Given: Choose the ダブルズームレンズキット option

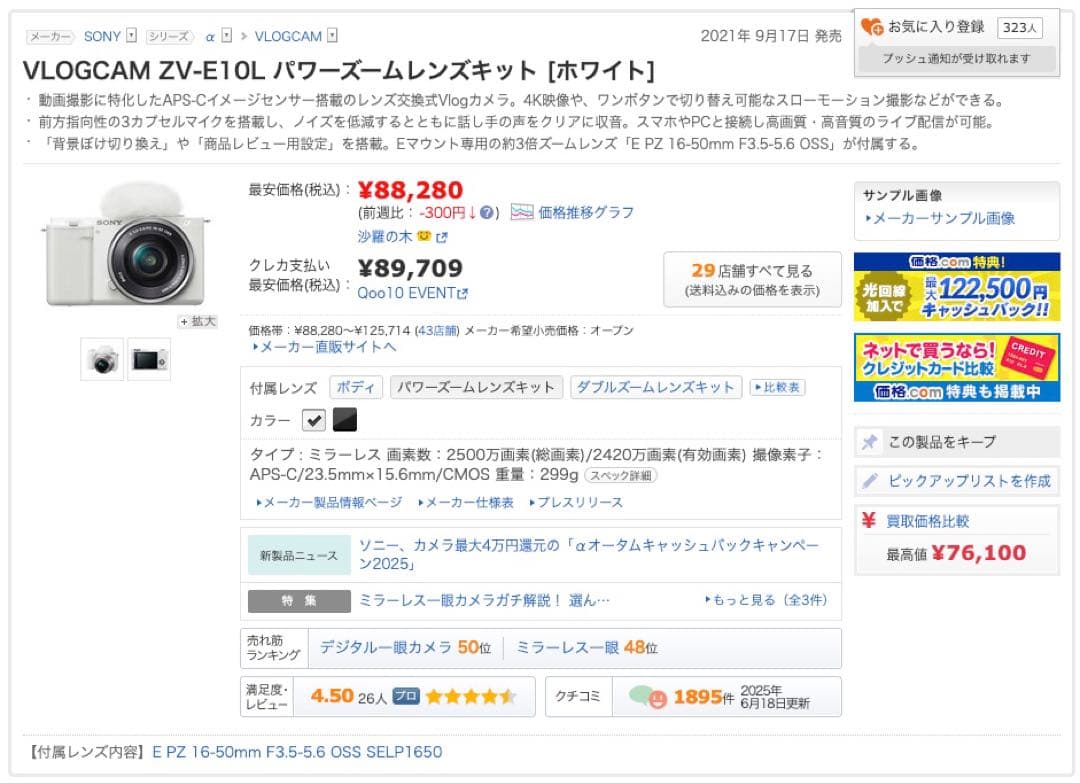Looking at the screenshot, I should click(655, 388).
